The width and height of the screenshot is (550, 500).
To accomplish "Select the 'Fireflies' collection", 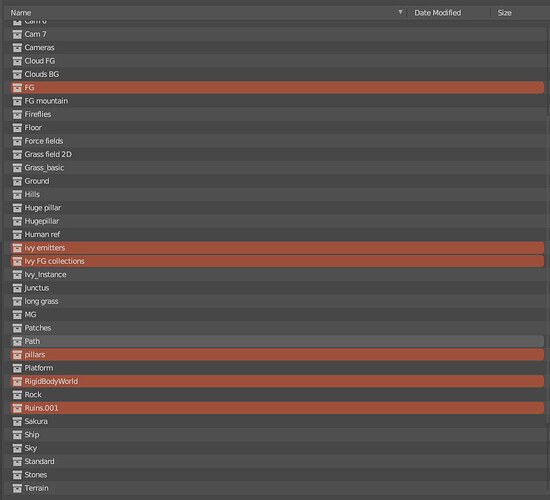I will 277,114.
